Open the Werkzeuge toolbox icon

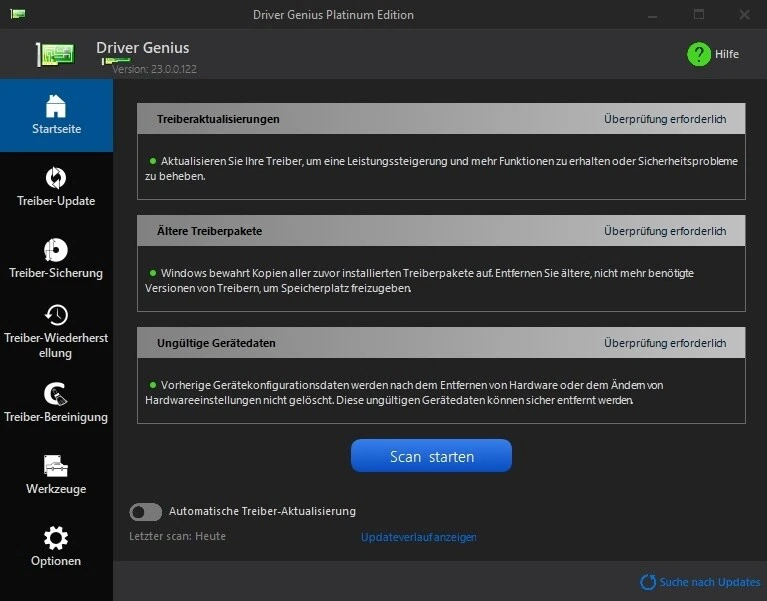(56, 466)
